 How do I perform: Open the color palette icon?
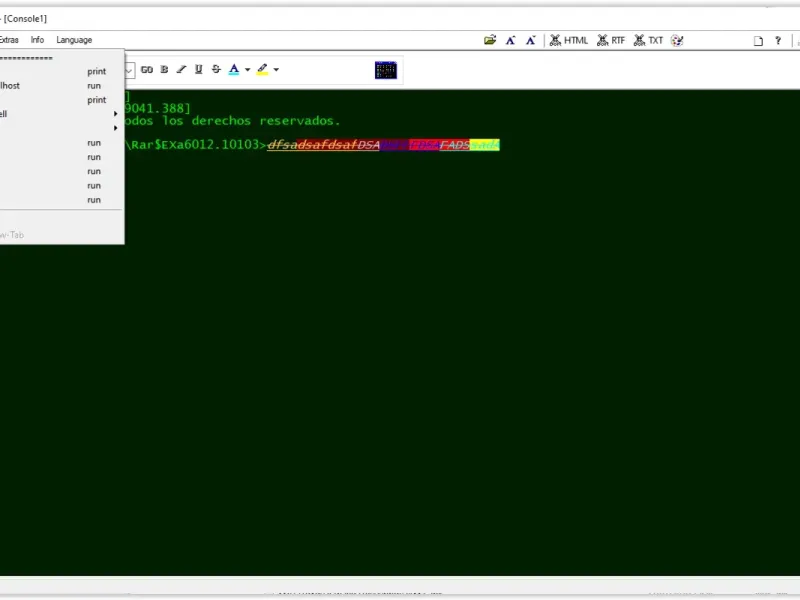[x=677, y=40]
